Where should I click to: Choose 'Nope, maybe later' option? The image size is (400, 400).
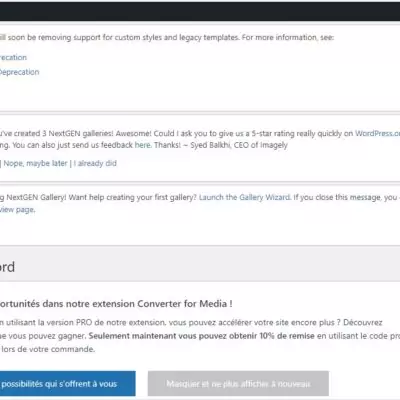(35, 163)
